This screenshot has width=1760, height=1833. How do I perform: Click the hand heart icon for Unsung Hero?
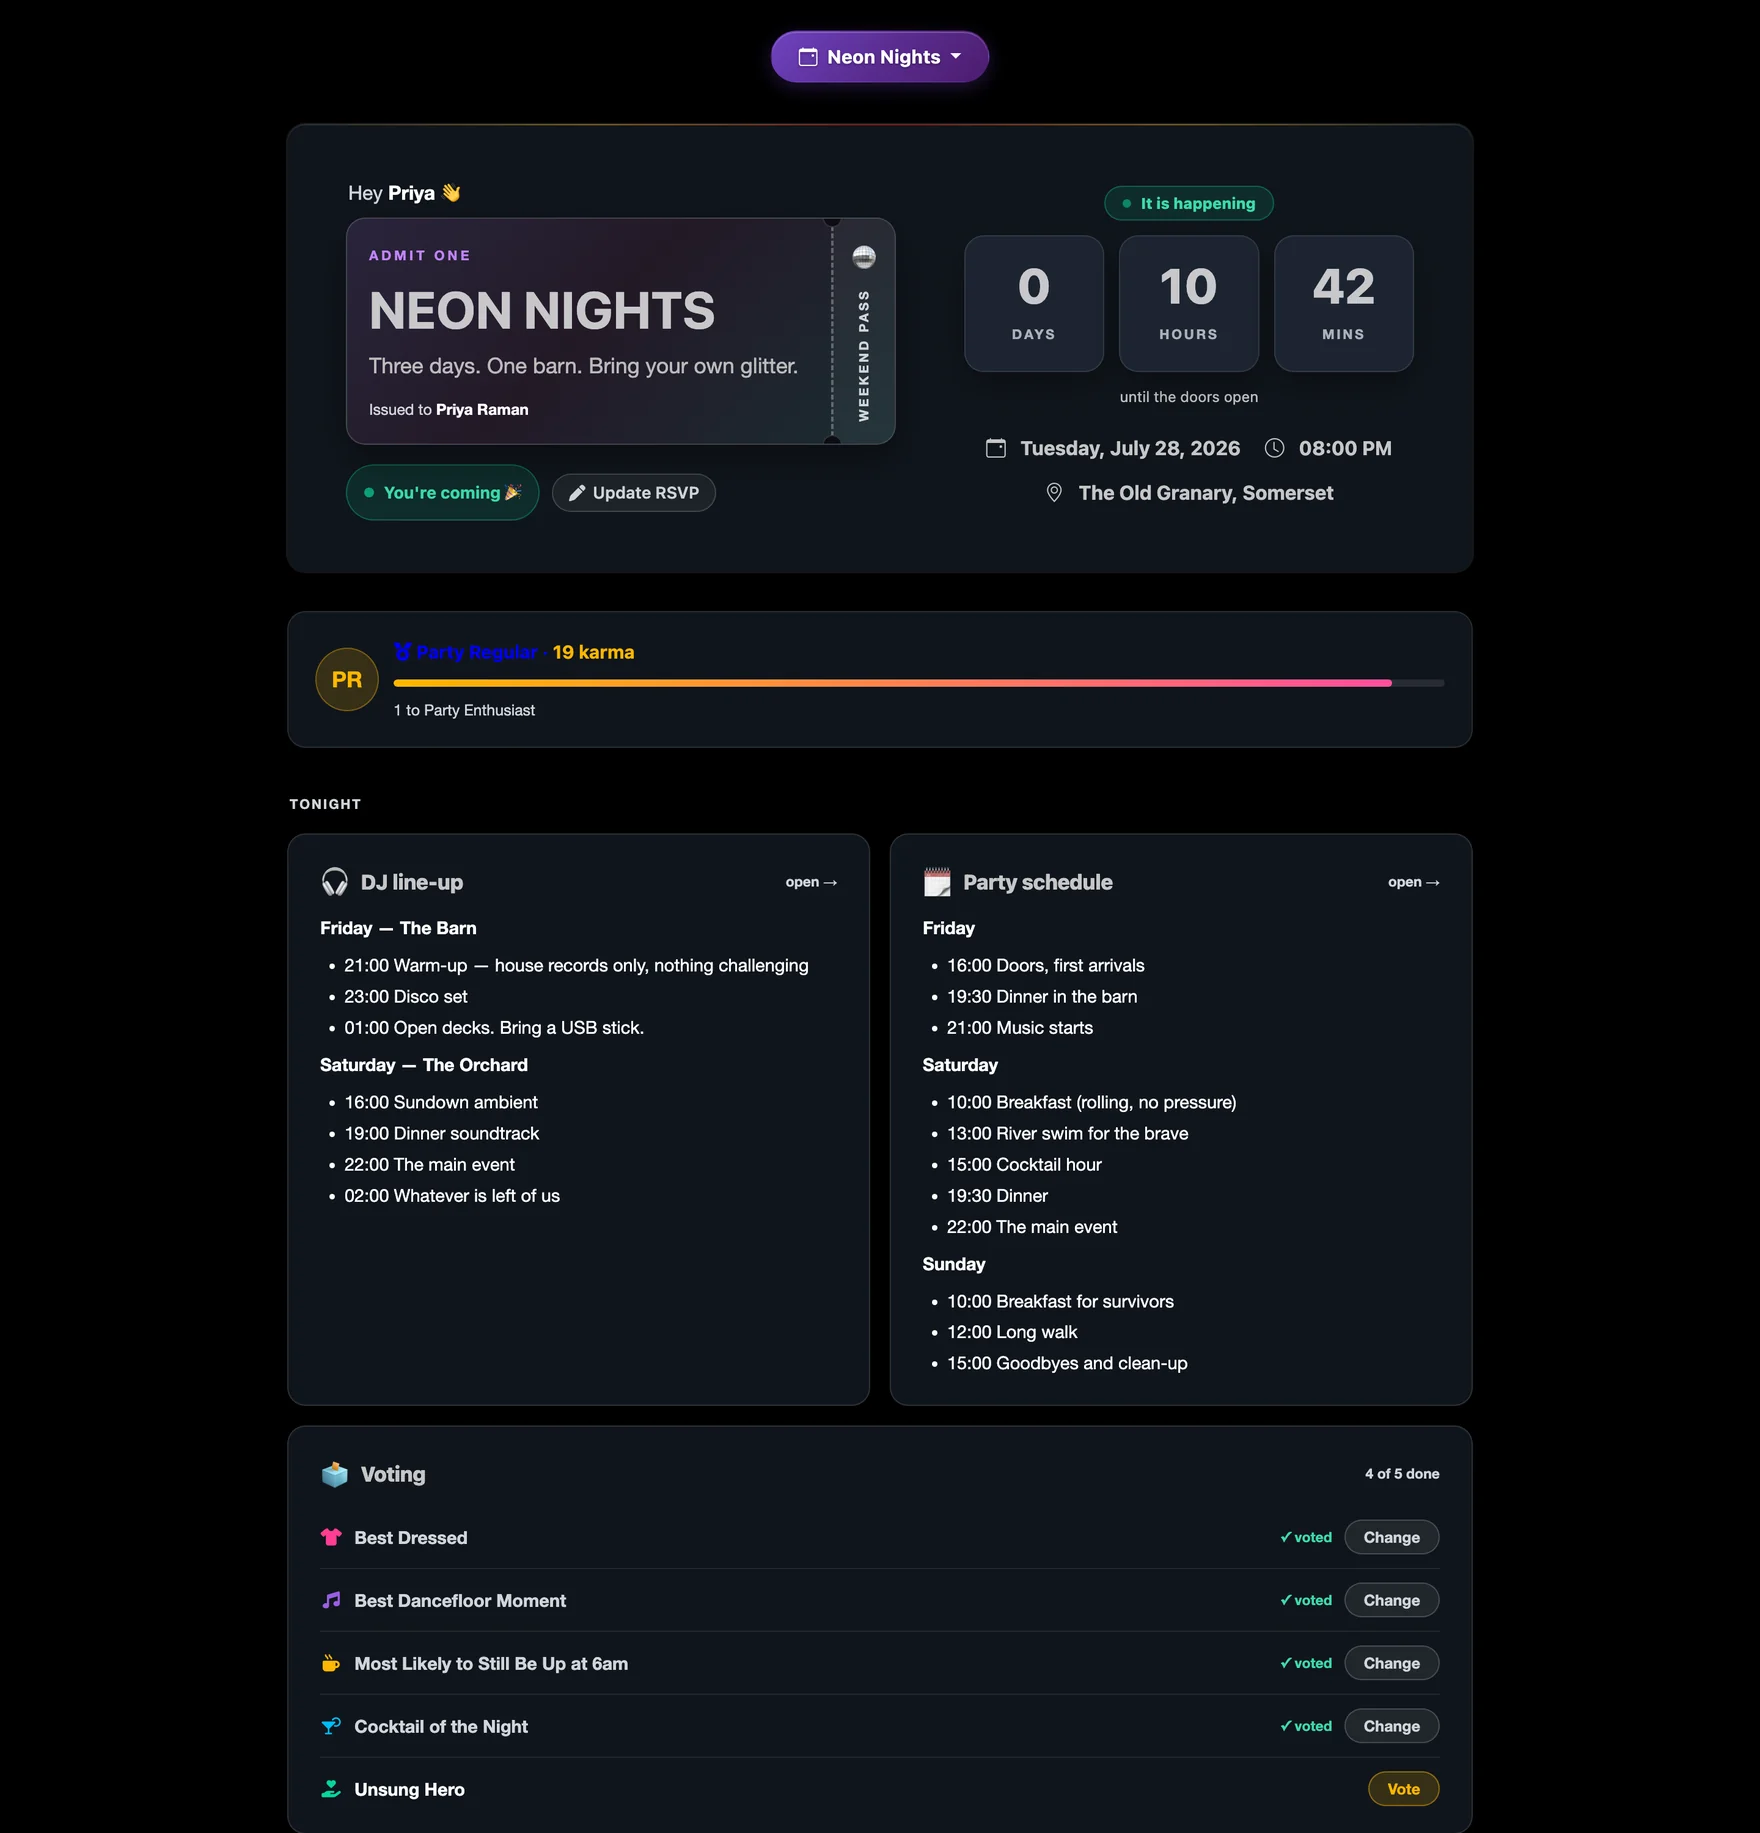click(x=331, y=1789)
